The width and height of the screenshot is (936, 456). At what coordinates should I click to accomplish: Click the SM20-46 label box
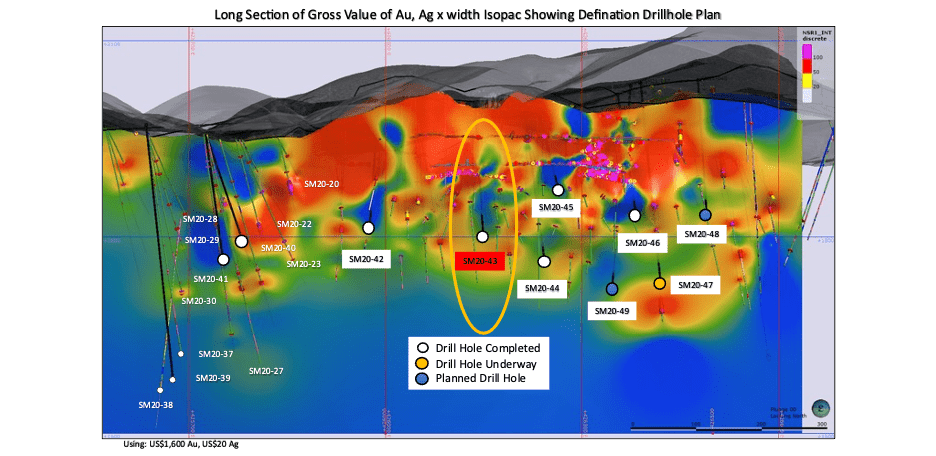(x=642, y=243)
